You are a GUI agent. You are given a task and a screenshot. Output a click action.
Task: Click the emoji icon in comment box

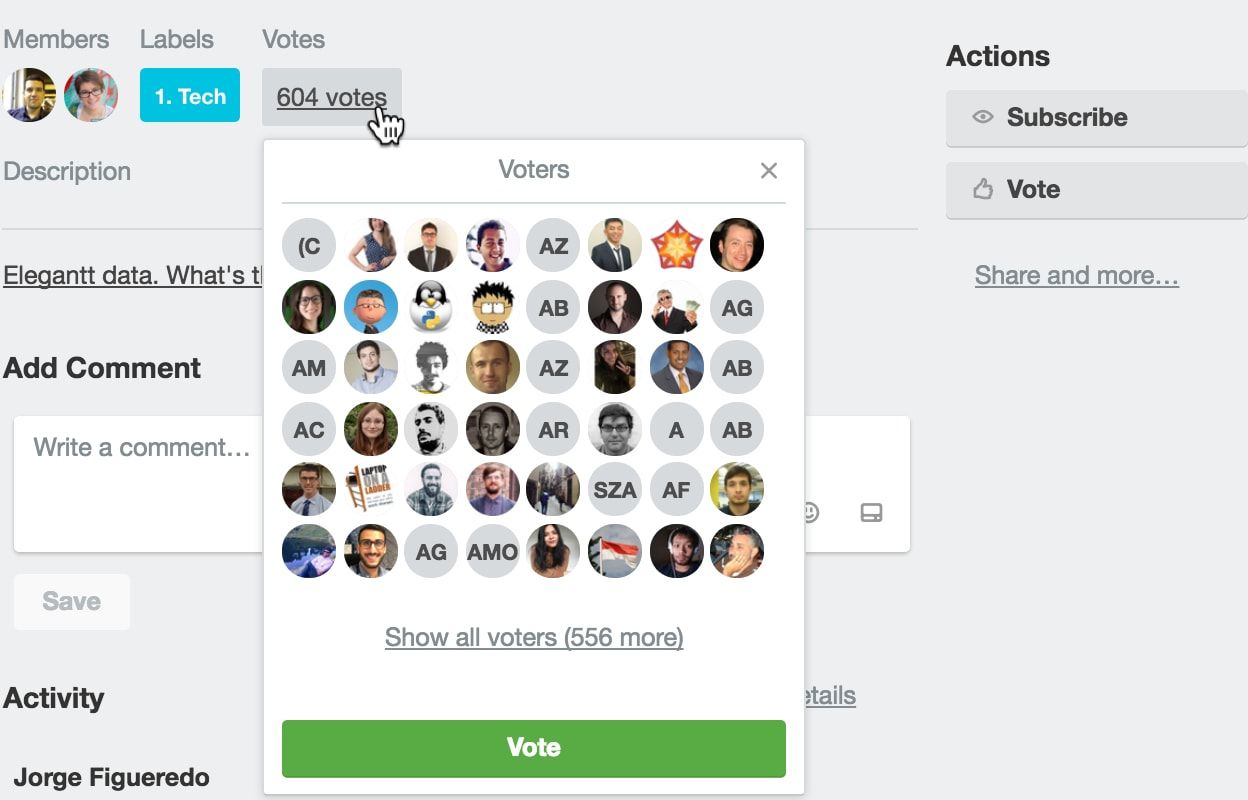[x=810, y=513]
